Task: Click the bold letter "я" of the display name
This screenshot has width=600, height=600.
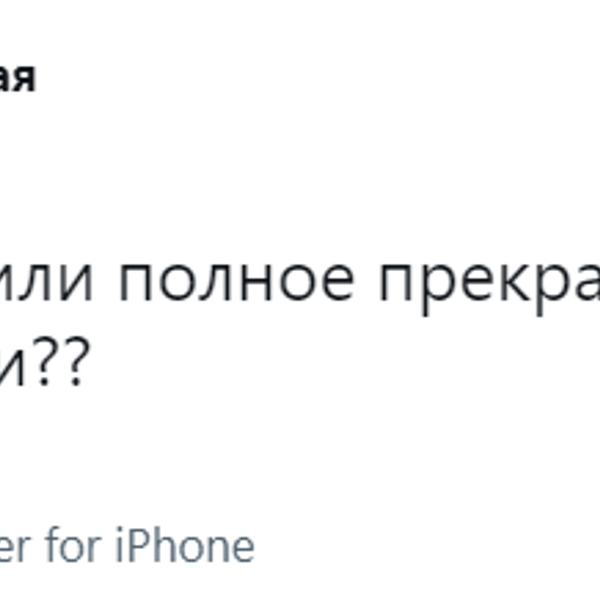Action: (23, 78)
